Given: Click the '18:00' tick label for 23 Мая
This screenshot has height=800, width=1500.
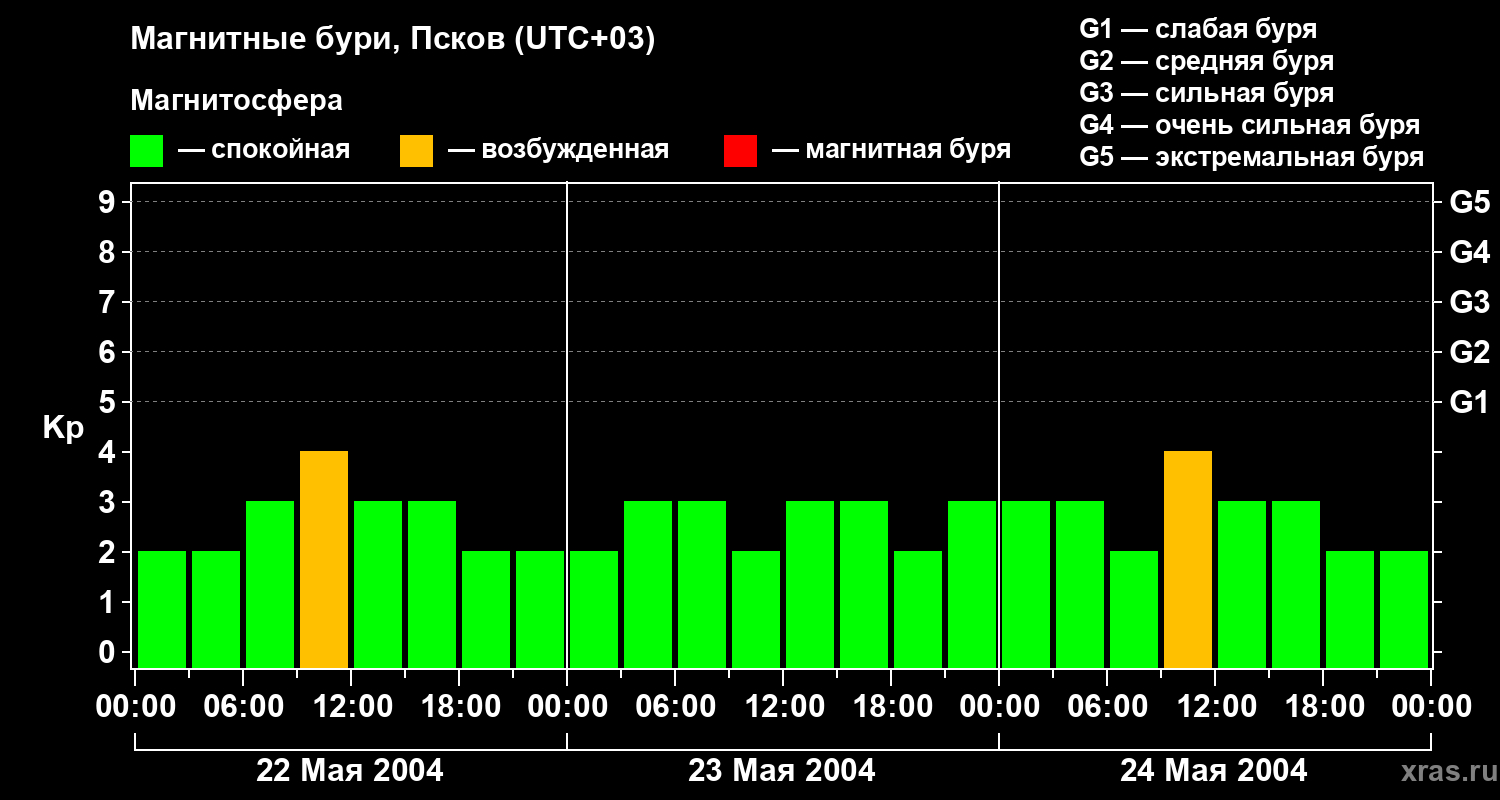Looking at the screenshot, I should pyautogui.click(x=892, y=707).
